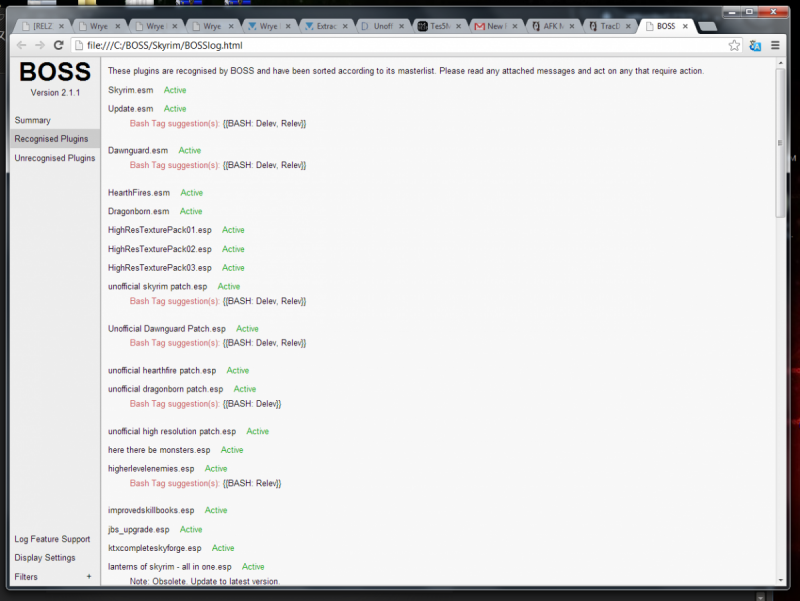Close the Tes5M tab
This screenshot has height=601, width=800.
(459, 26)
